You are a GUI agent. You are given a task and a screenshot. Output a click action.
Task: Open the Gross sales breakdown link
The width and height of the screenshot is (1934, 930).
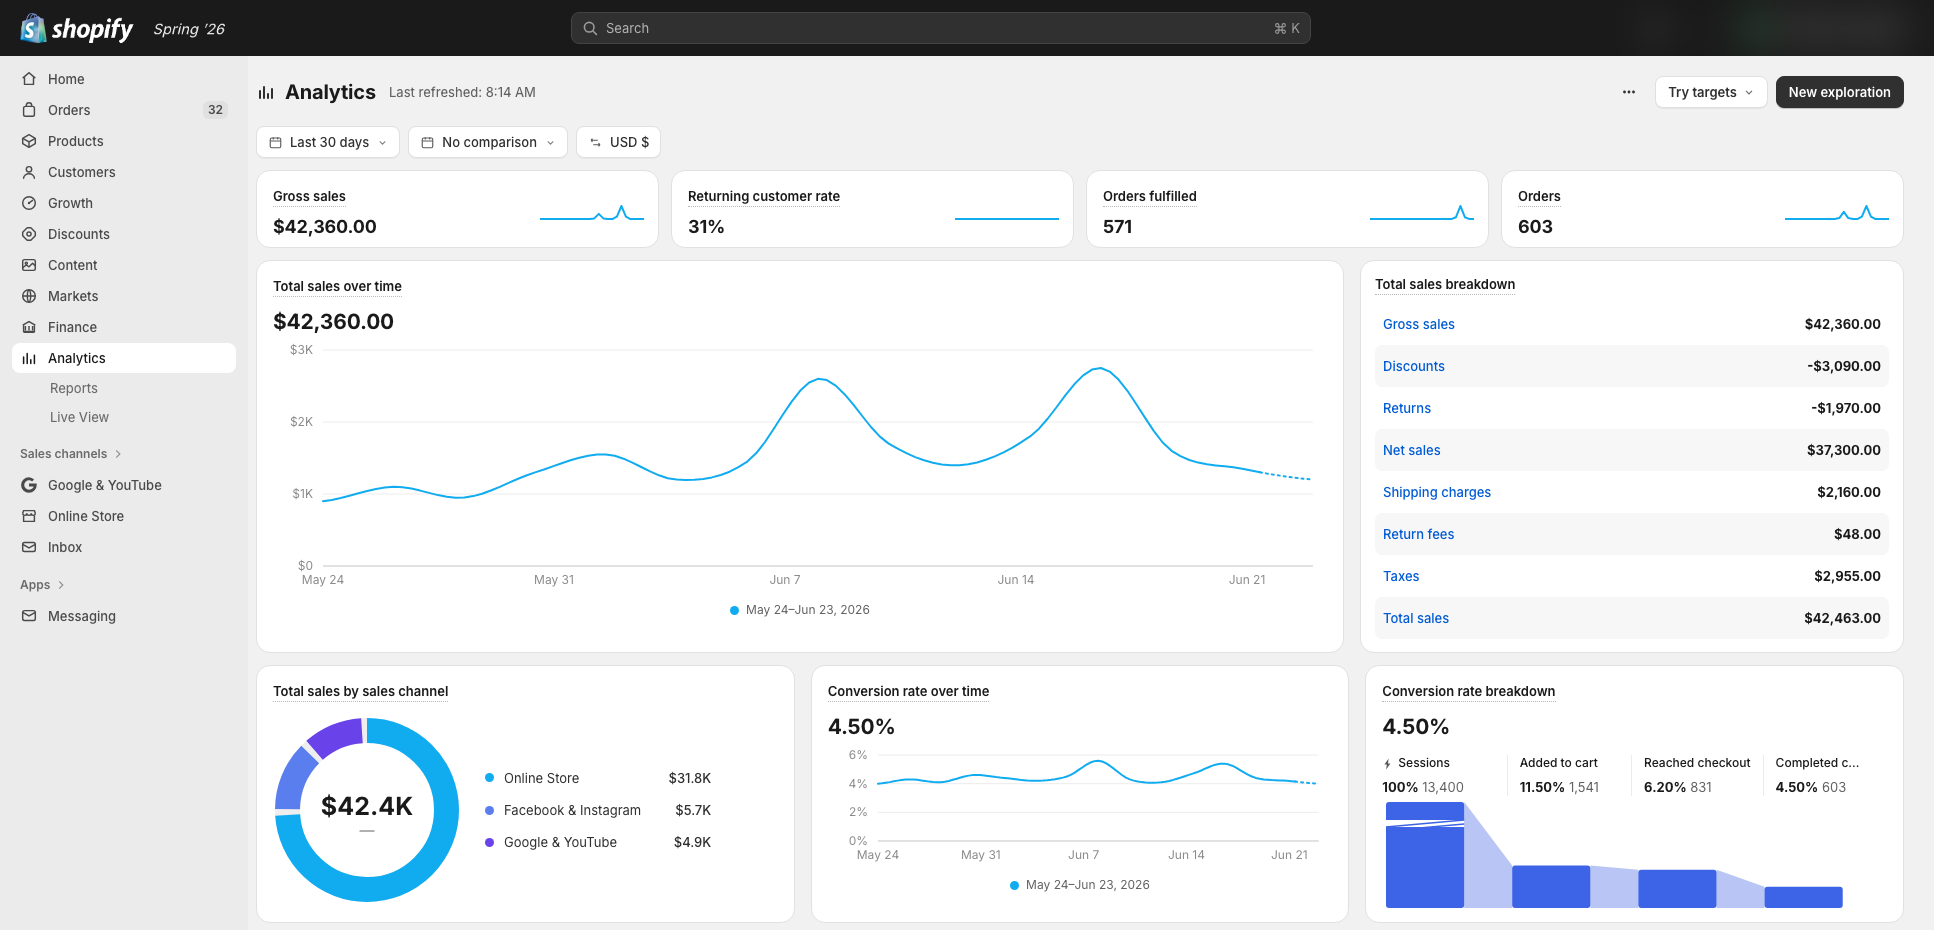1418,324
